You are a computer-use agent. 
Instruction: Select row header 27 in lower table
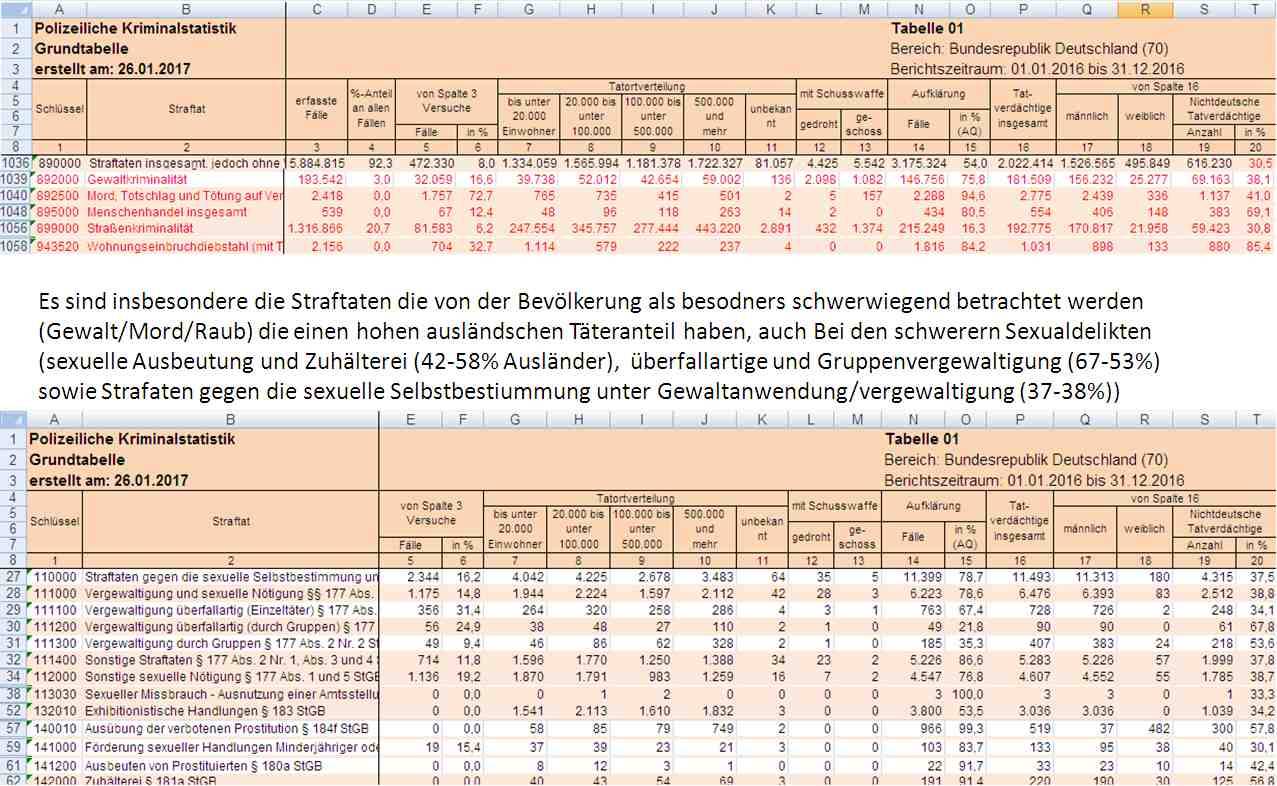(13, 577)
